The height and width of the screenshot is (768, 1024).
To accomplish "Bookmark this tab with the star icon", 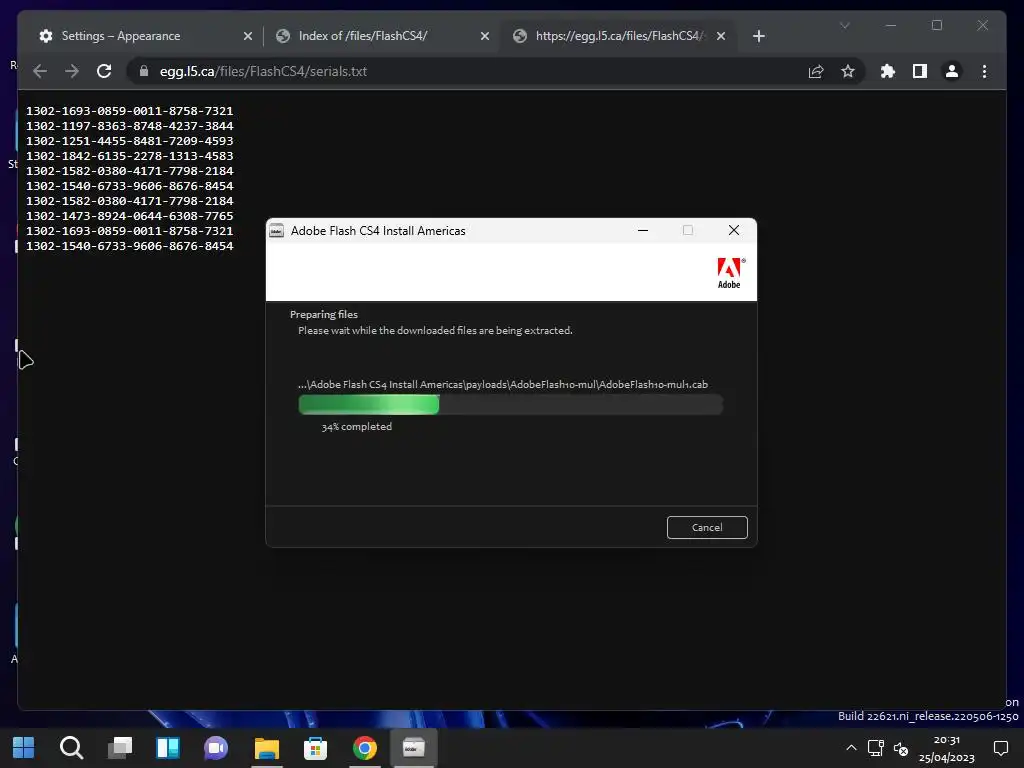I will [x=848, y=71].
